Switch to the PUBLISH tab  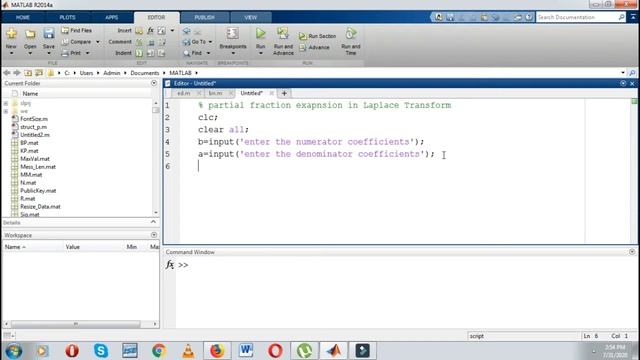point(204,18)
